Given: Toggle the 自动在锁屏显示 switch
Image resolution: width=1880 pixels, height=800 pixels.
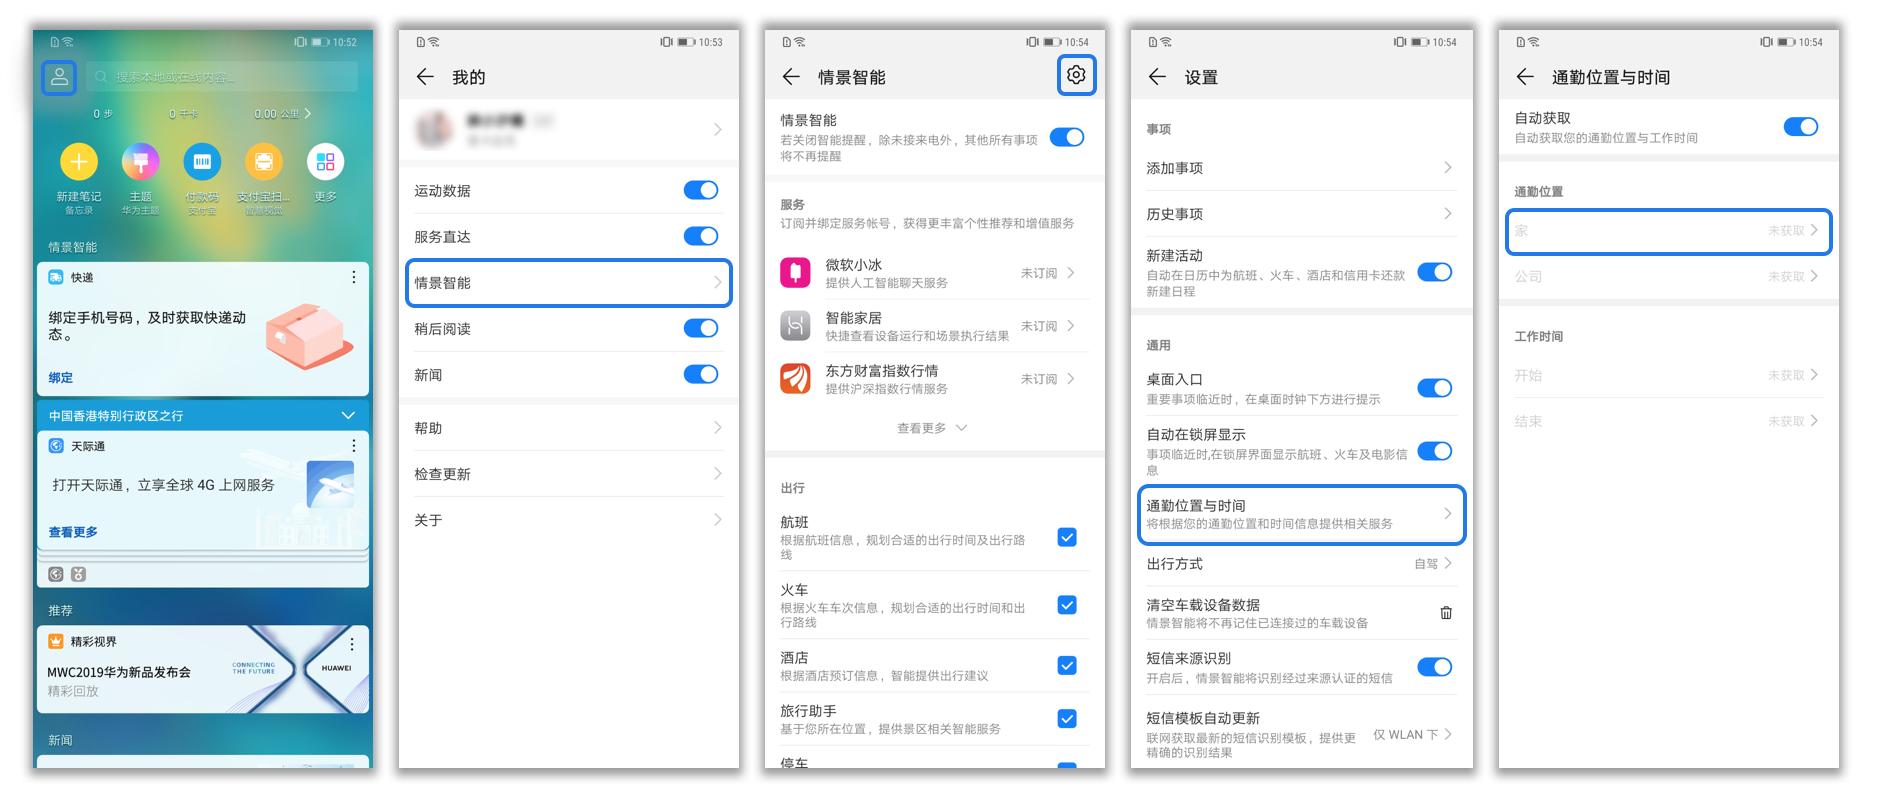Looking at the screenshot, I should pos(1435,451).
